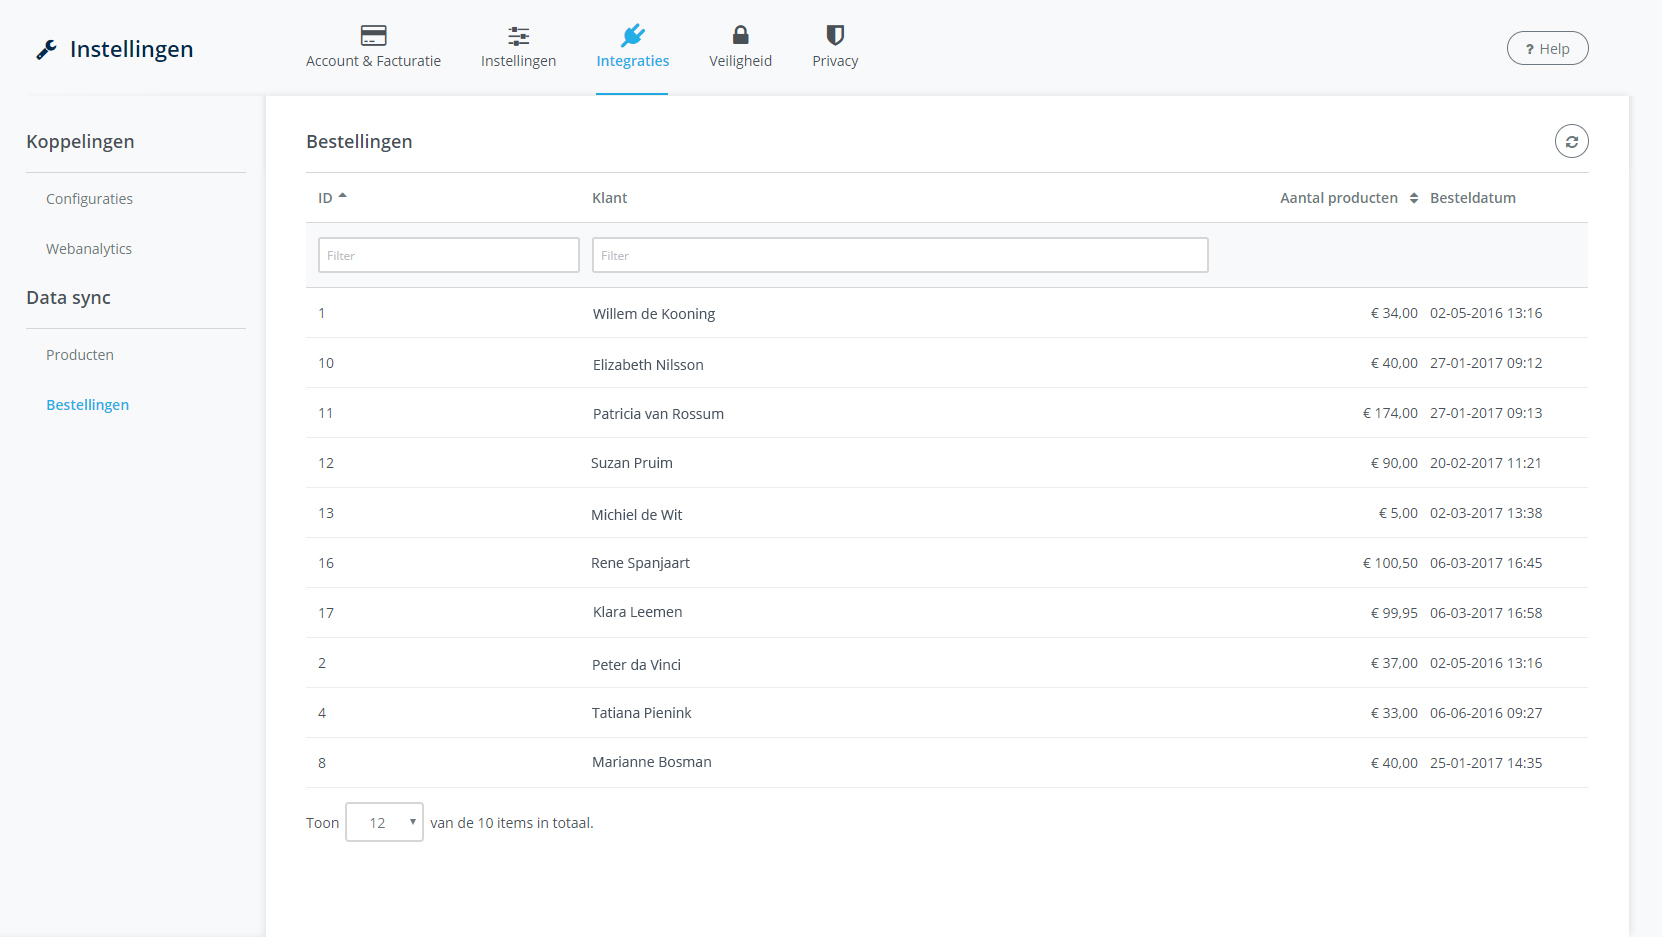This screenshot has width=1662, height=937.
Task: Sort by ID column arrow
Action: 342,197
